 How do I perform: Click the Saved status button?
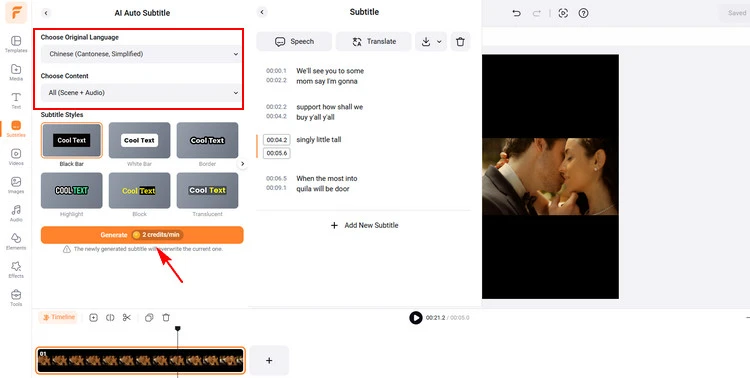[x=736, y=13]
